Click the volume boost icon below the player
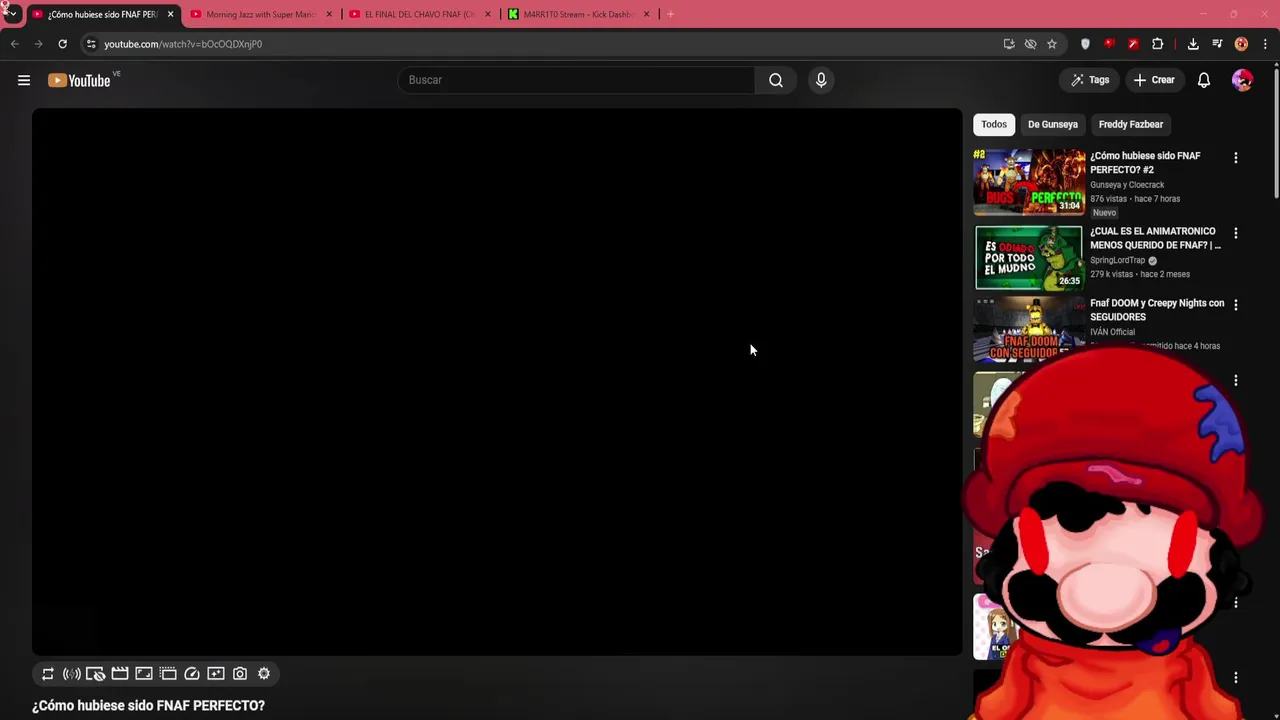The width and height of the screenshot is (1280, 720). click(72, 674)
